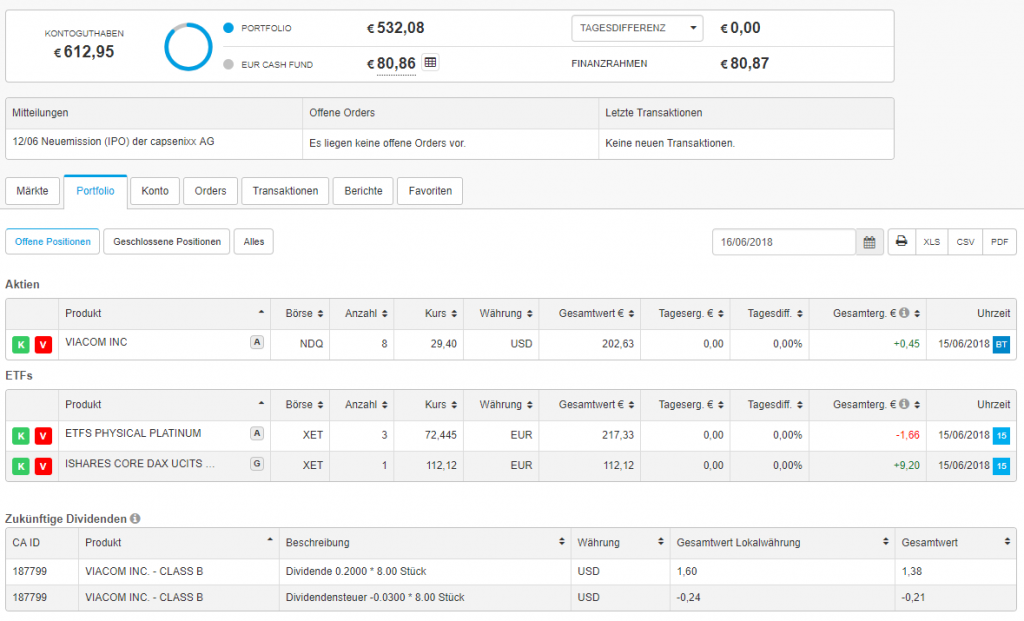Open the table icon beside EUR Cash Fund

coord(430,63)
